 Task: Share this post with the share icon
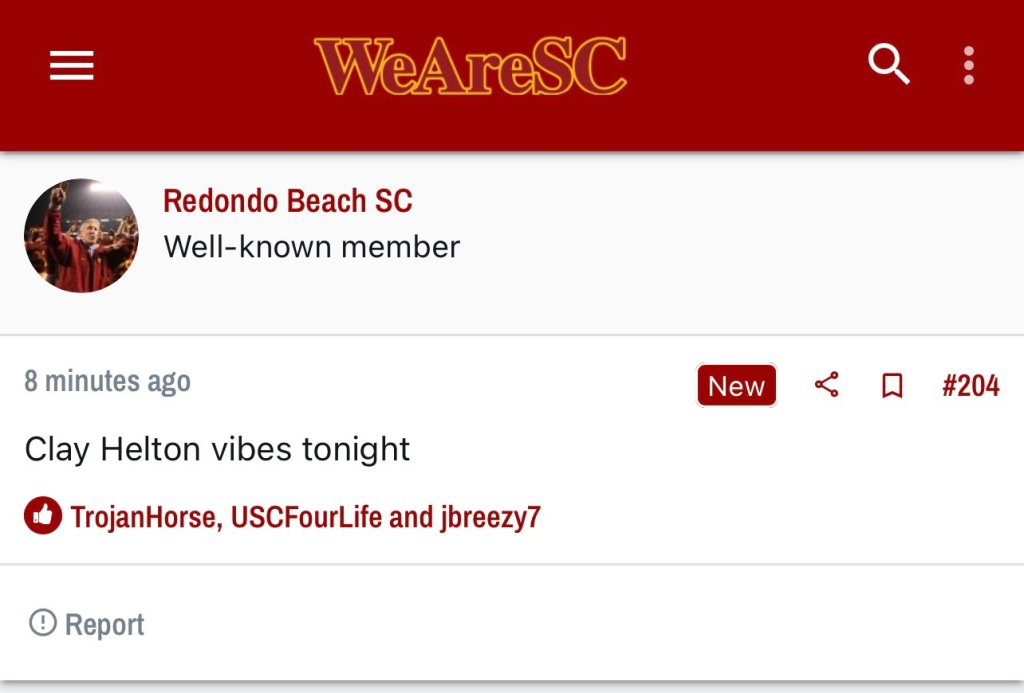tap(827, 385)
